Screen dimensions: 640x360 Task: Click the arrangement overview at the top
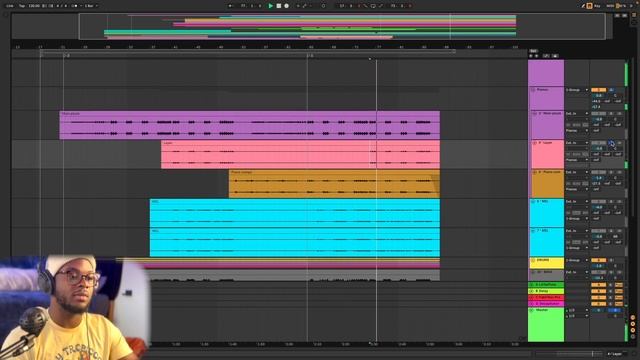pyautogui.click(x=312, y=27)
